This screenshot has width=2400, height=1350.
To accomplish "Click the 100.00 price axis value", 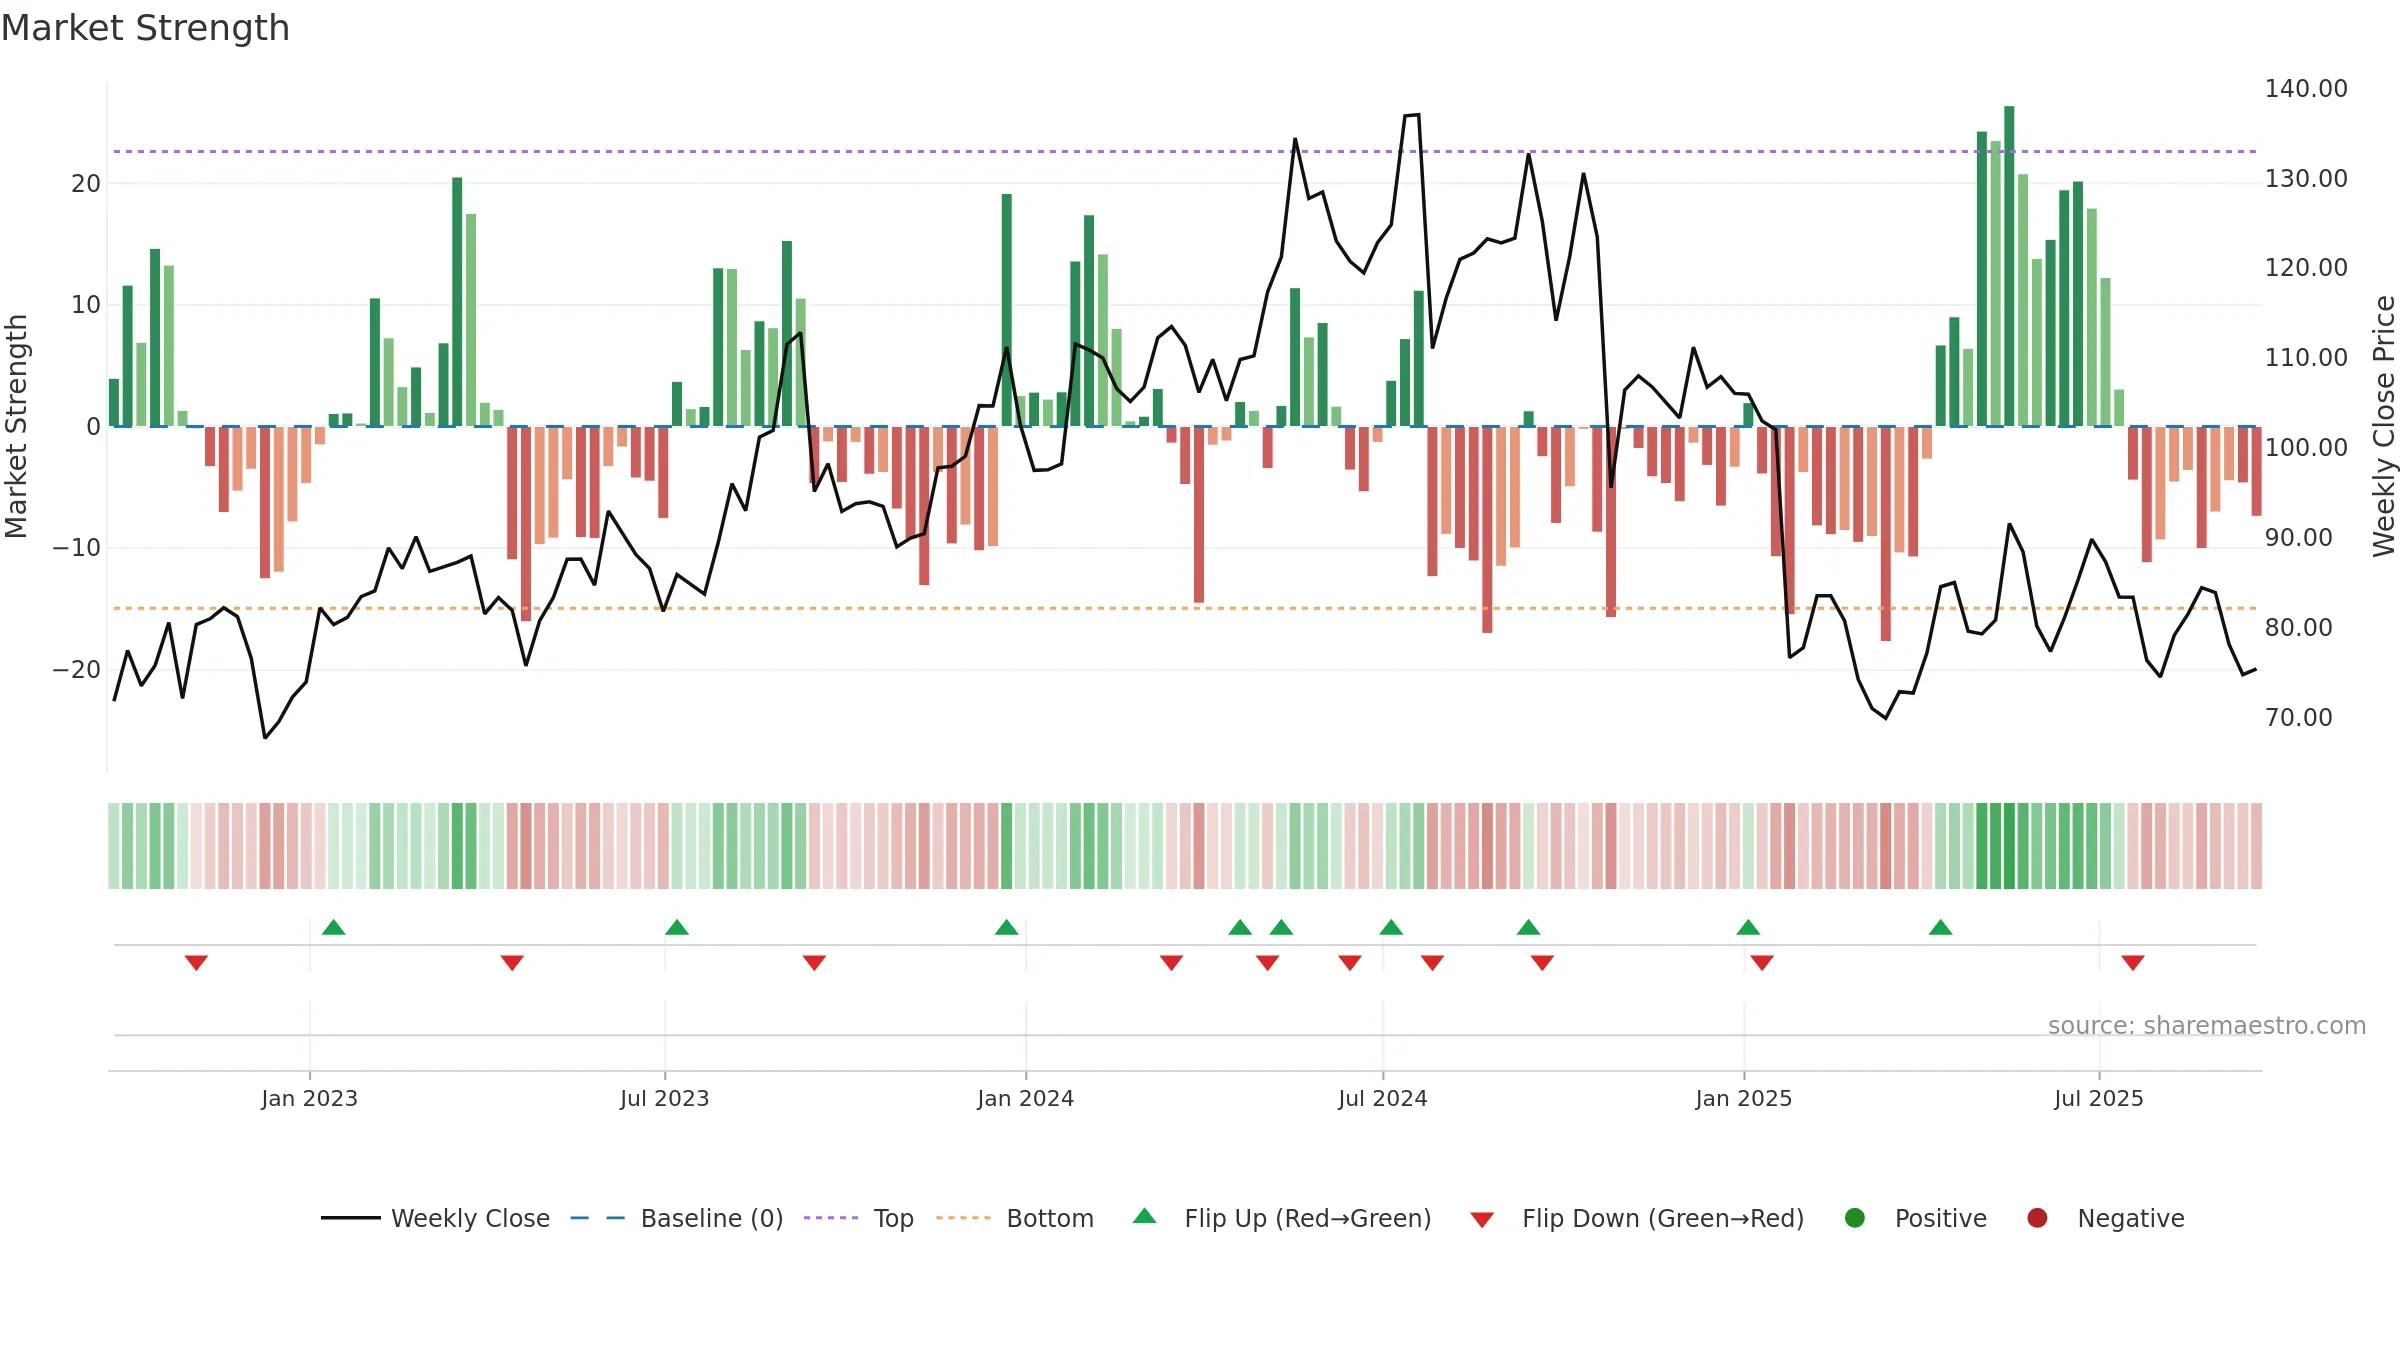I will [2306, 447].
